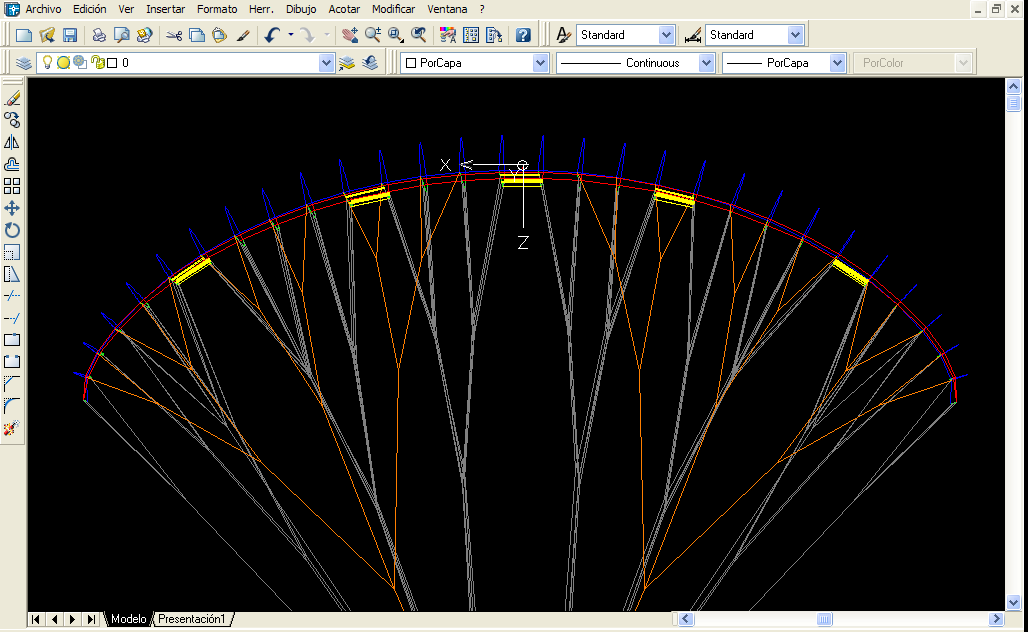Image resolution: width=1028 pixels, height=632 pixels.
Task: Click Make Object's Layer Current icon
Action: 347,63
